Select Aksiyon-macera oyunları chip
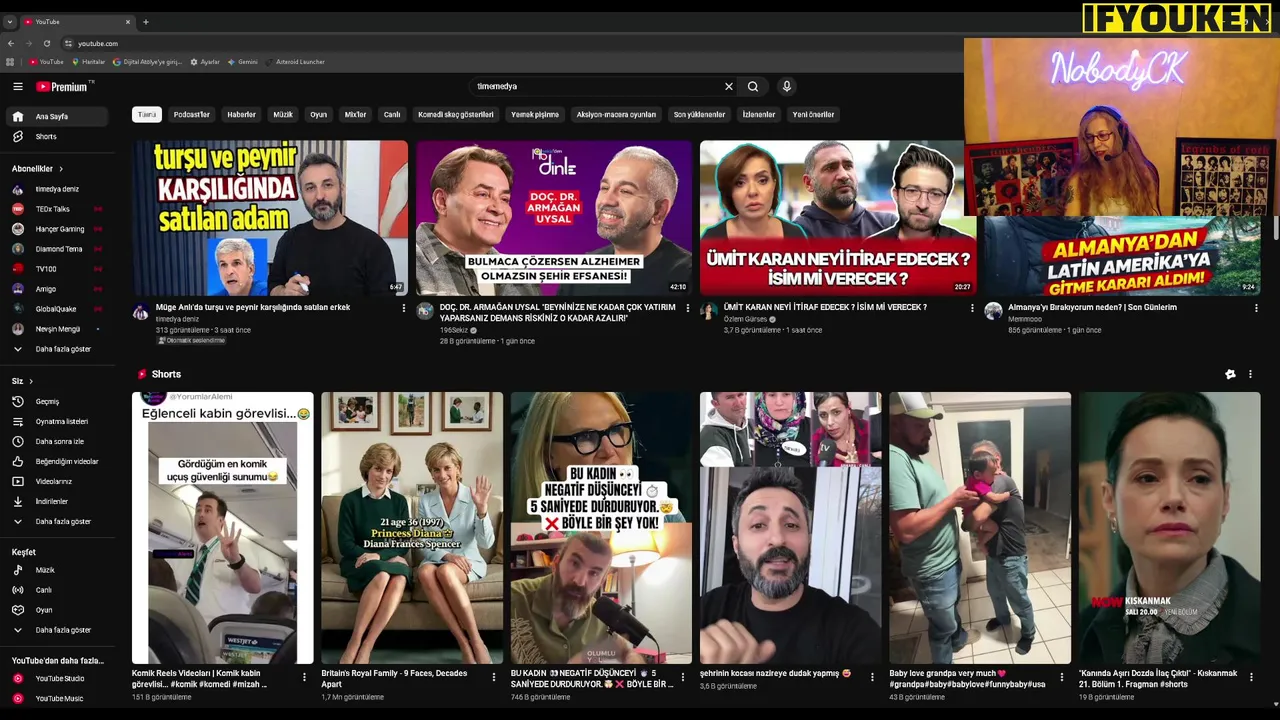 click(x=616, y=115)
